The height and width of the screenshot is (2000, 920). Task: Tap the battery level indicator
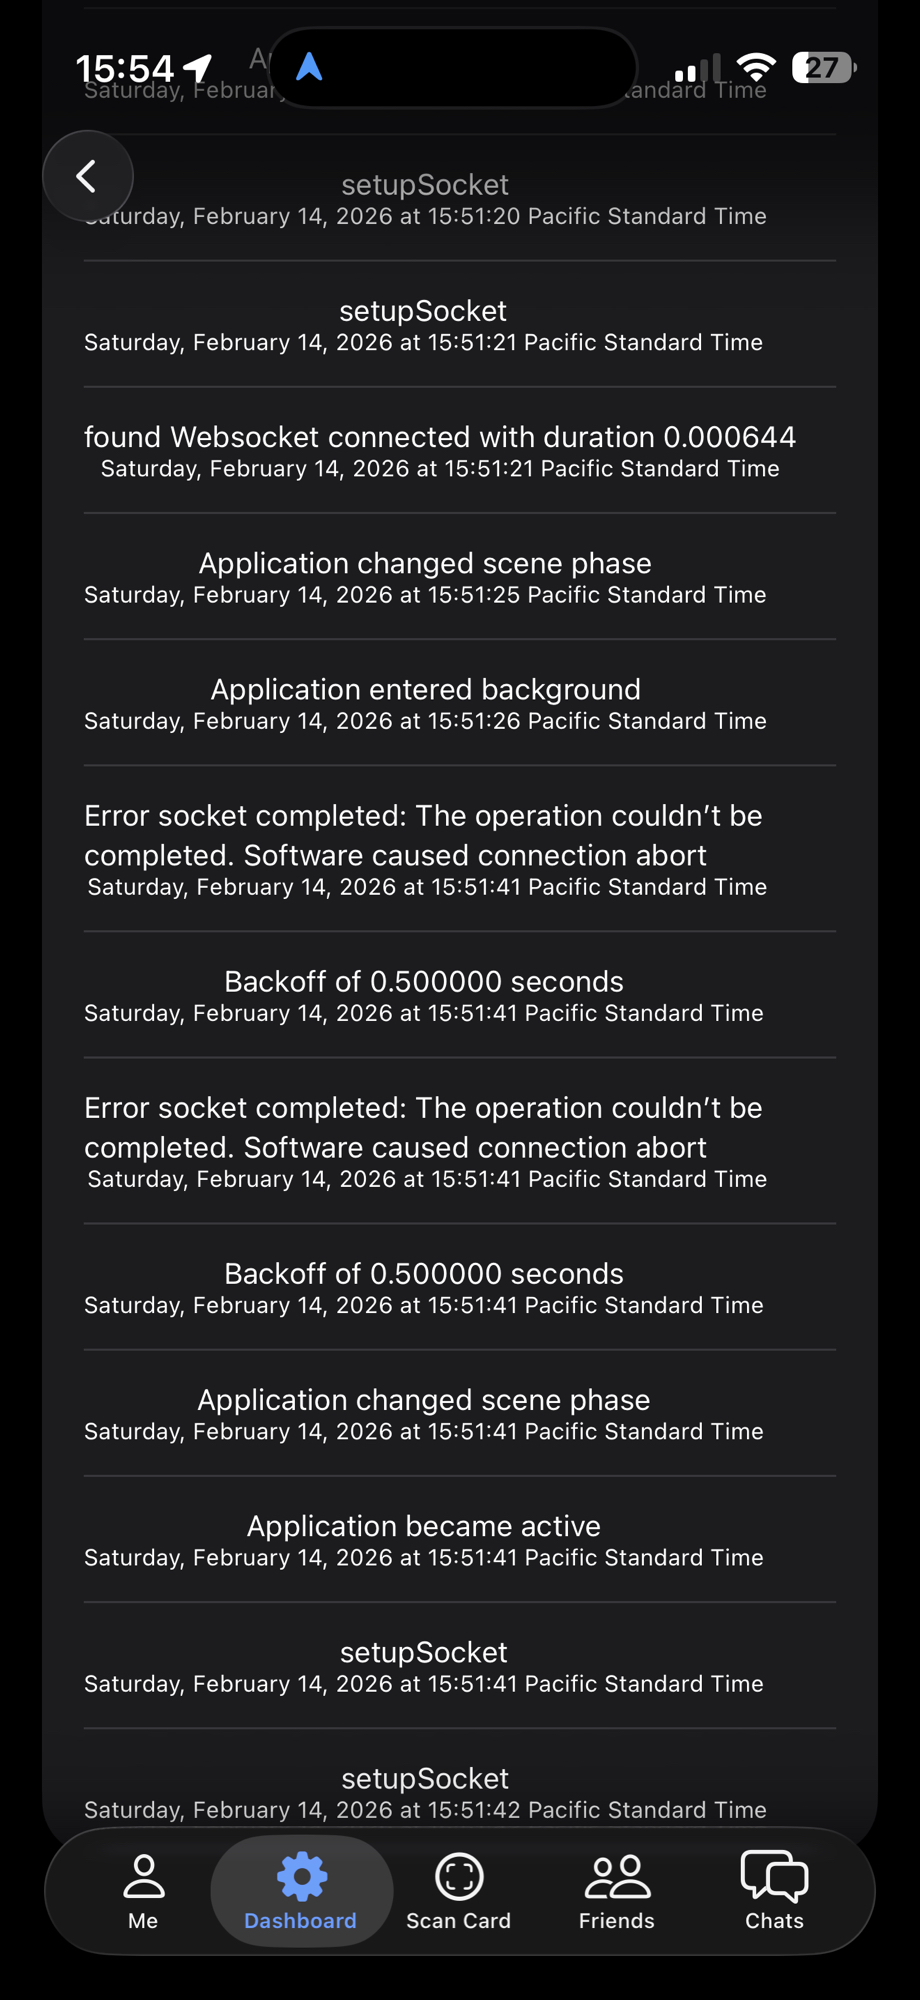click(823, 67)
